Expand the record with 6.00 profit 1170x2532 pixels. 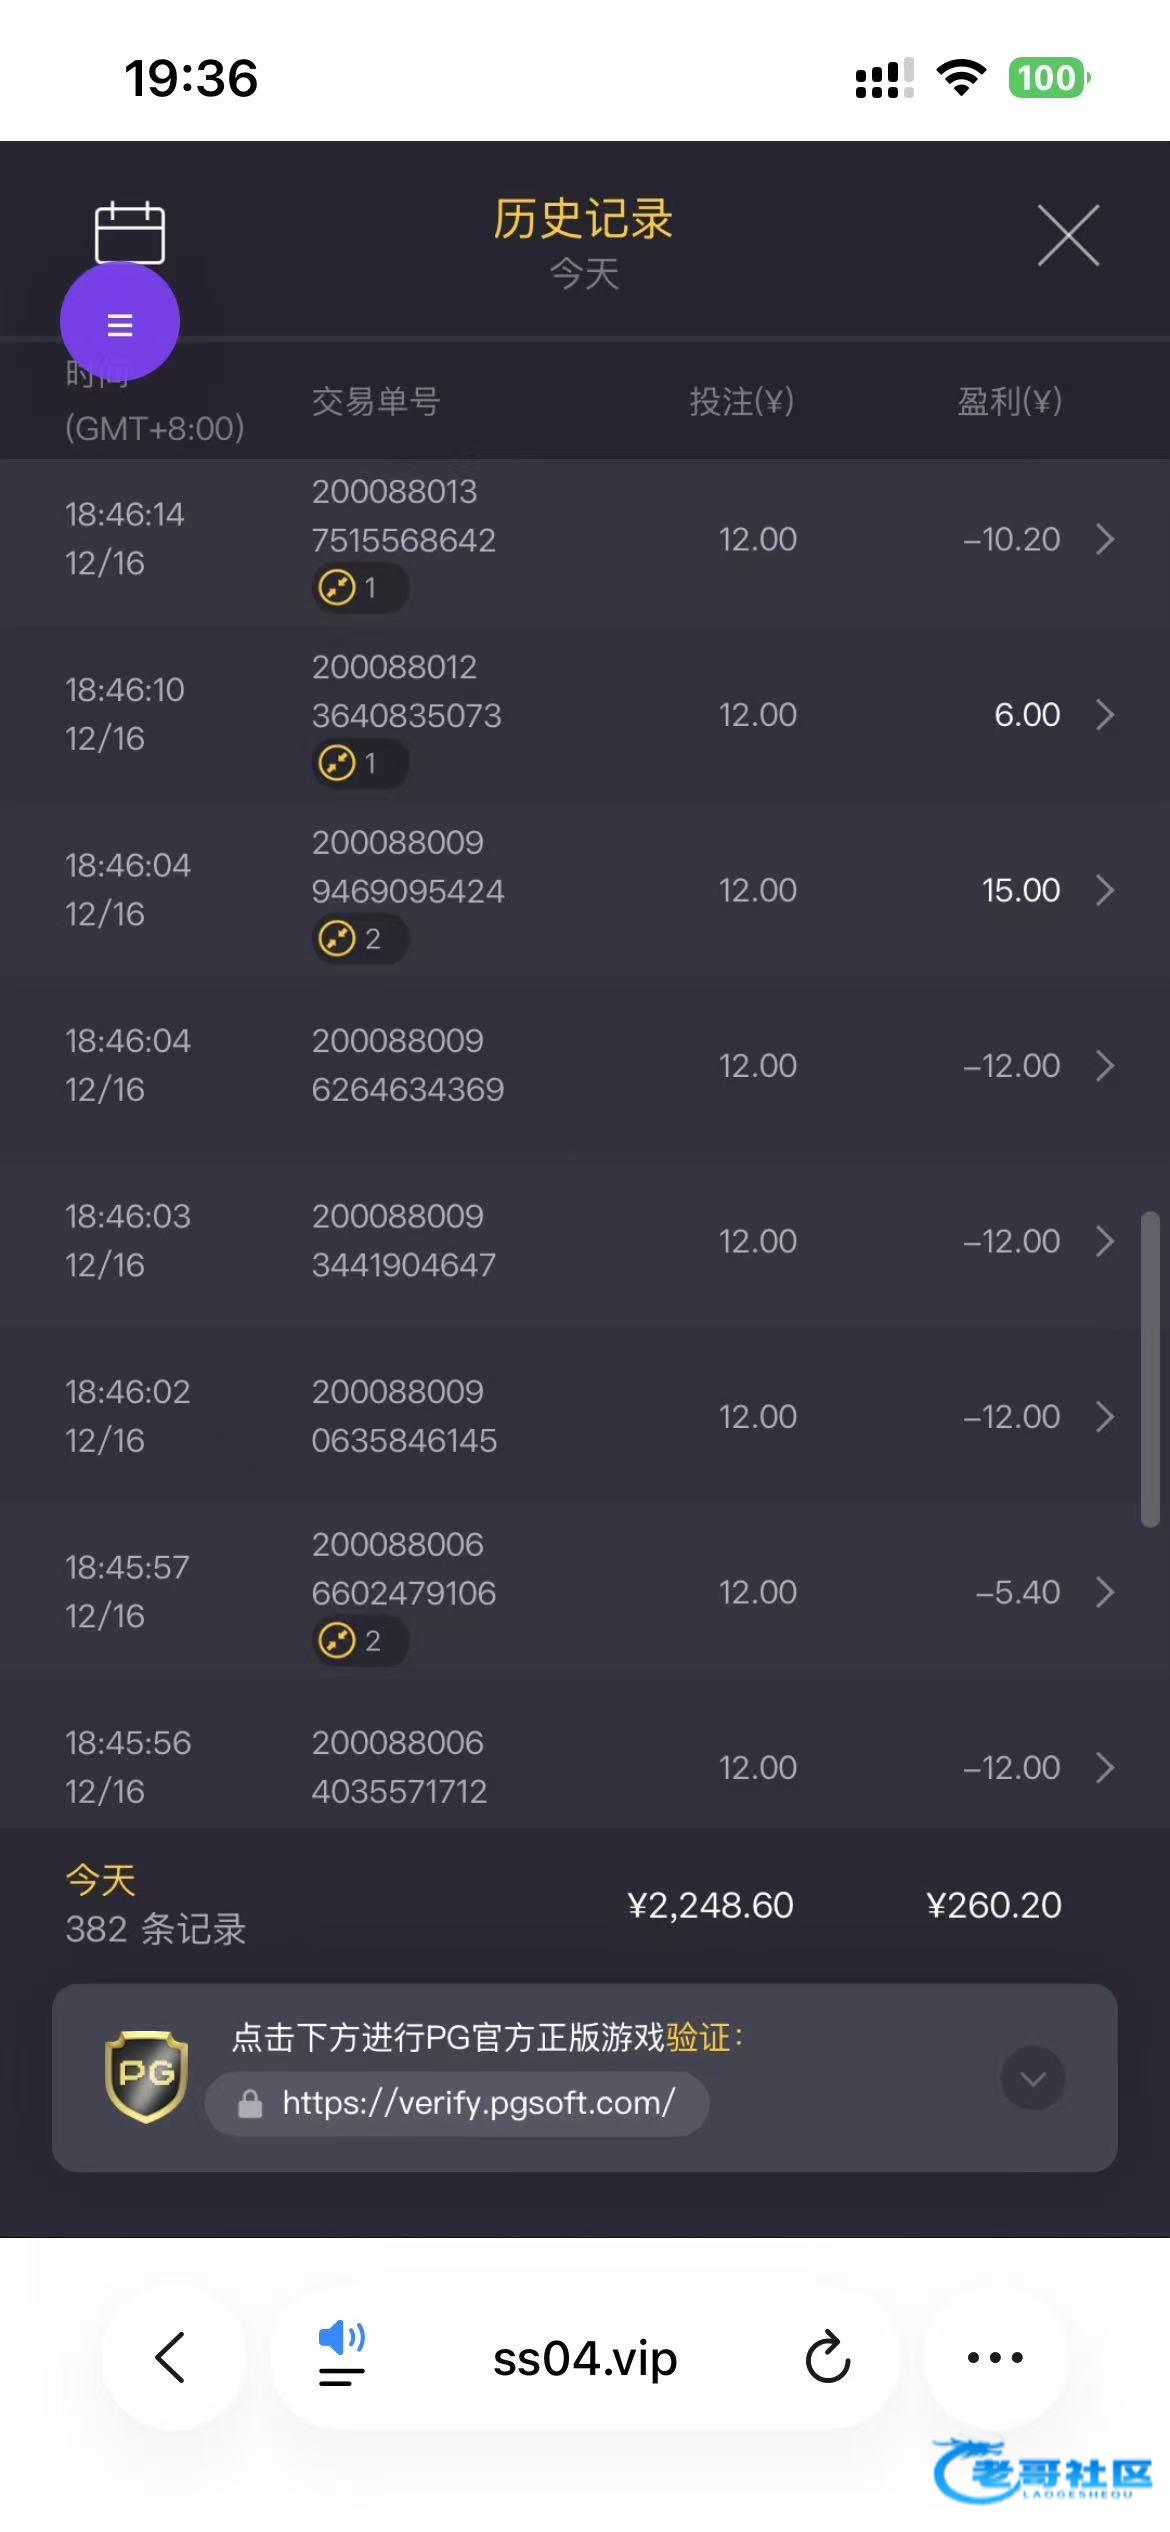pyautogui.click(x=1104, y=715)
